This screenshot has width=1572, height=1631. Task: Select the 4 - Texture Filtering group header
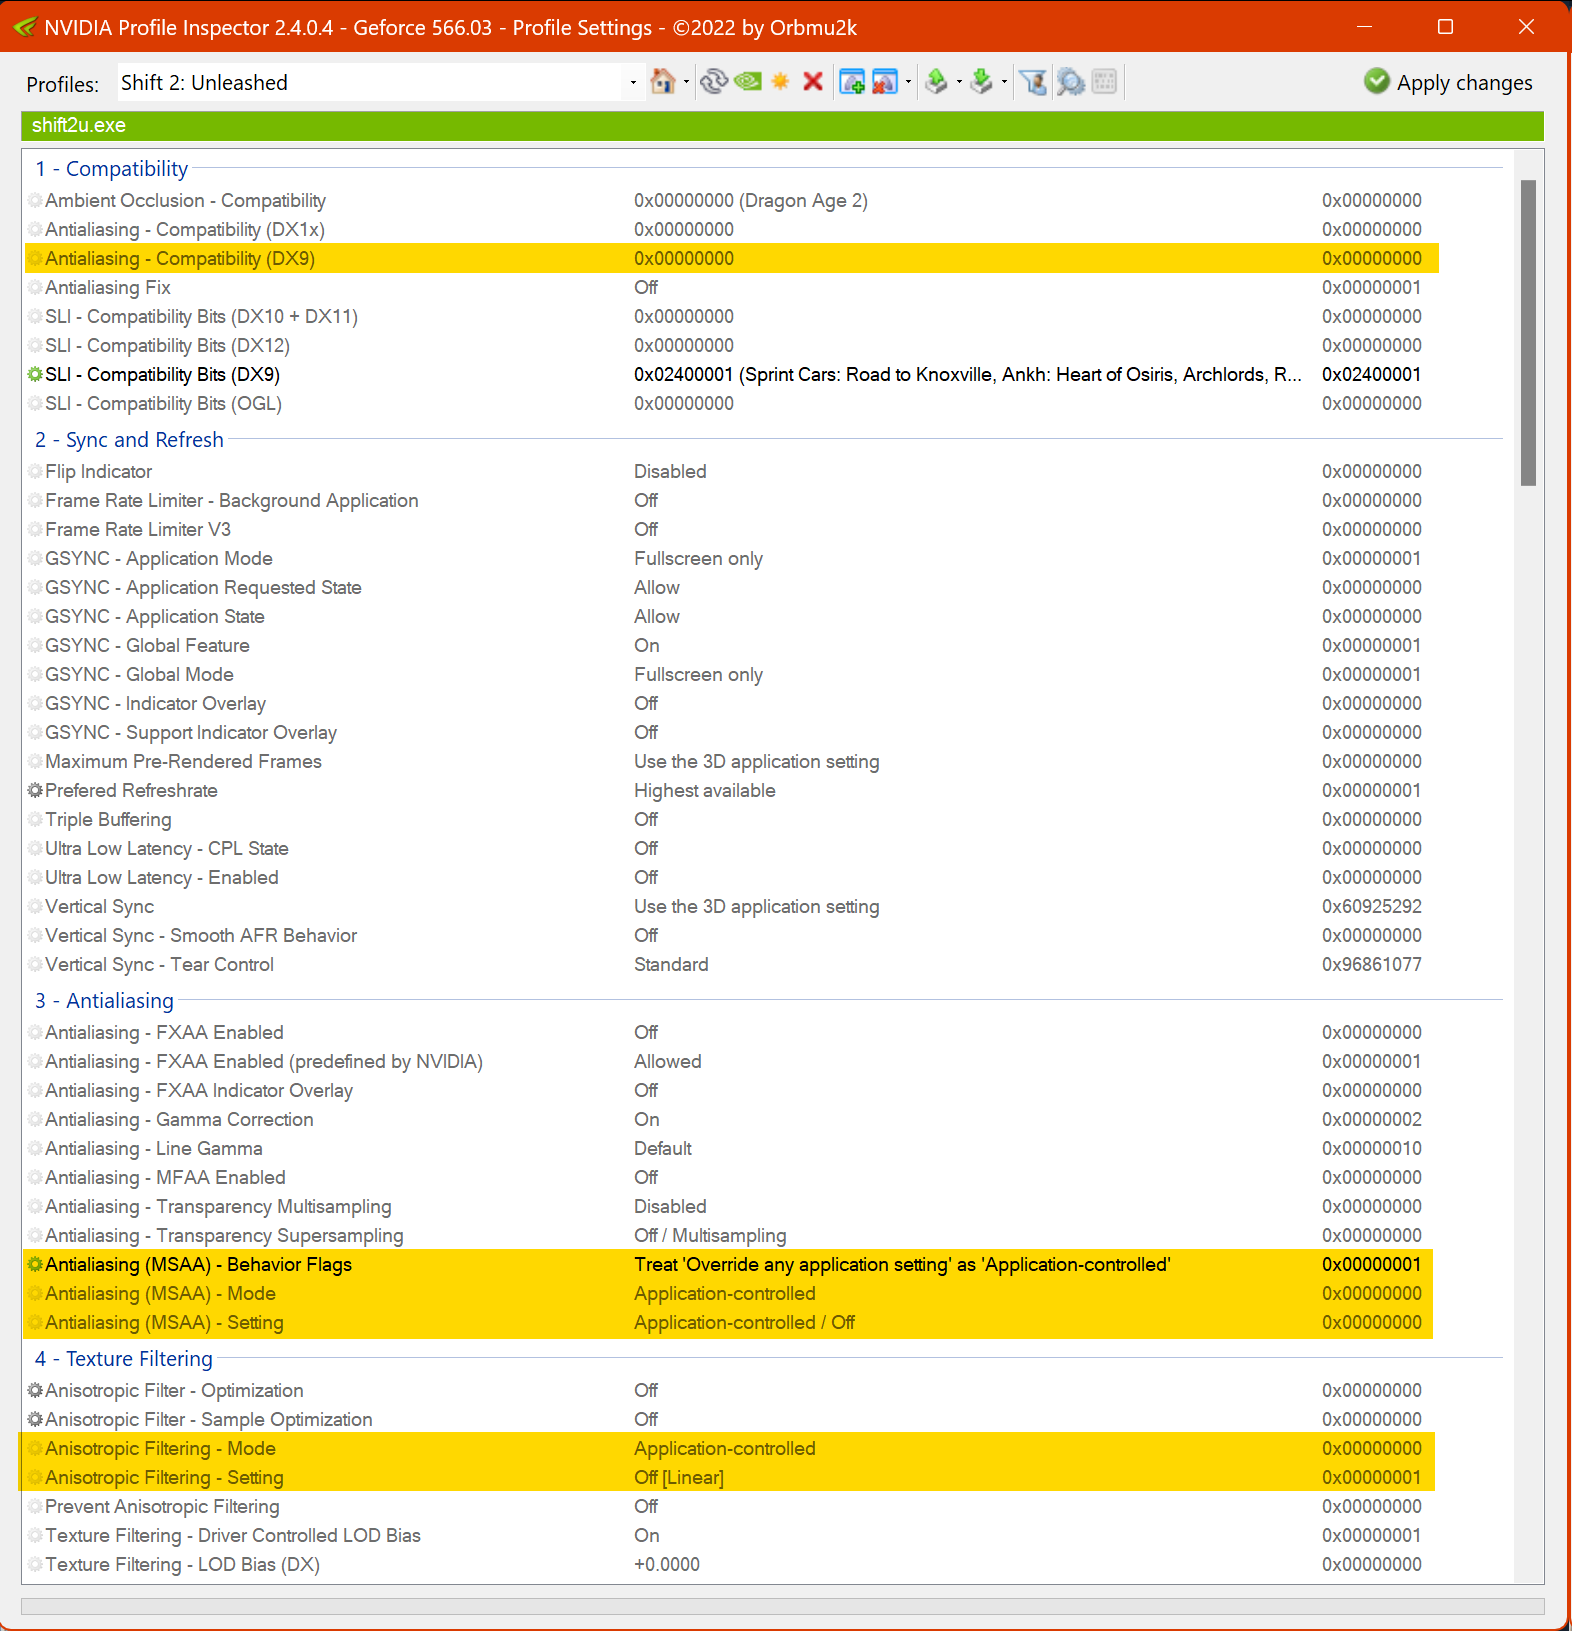pyautogui.click(x=124, y=1358)
